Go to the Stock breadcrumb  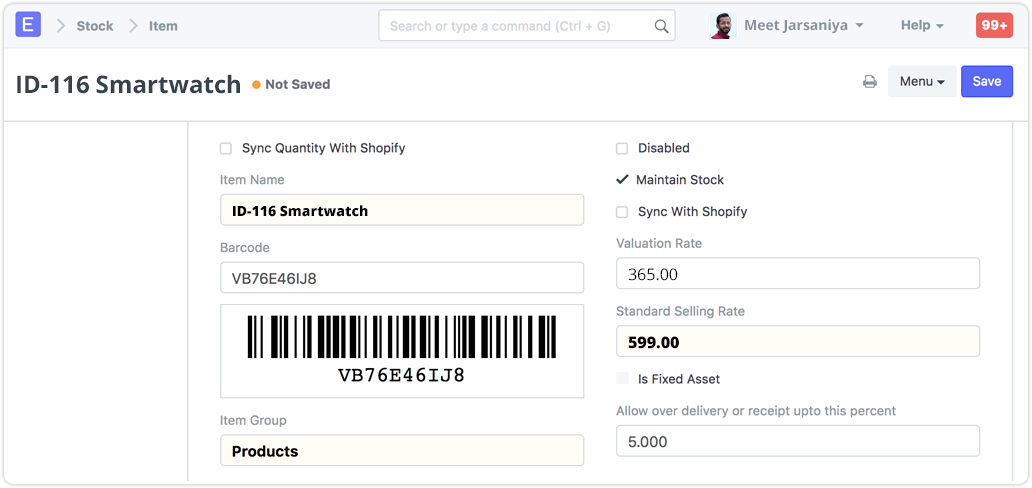click(x=95, y=26)
